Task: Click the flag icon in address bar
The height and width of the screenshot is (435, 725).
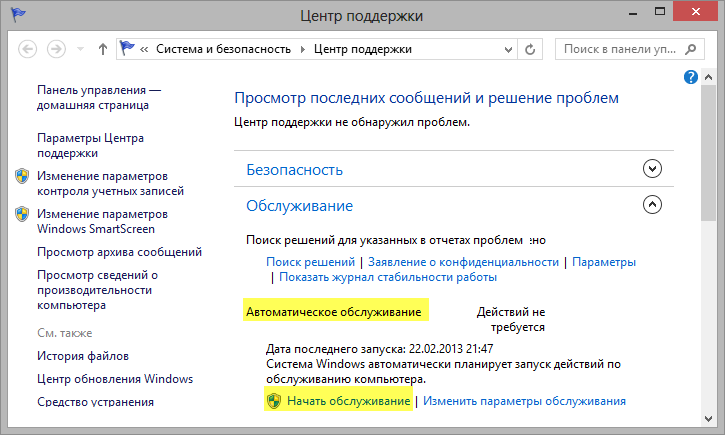Action: tap(127, 48)
